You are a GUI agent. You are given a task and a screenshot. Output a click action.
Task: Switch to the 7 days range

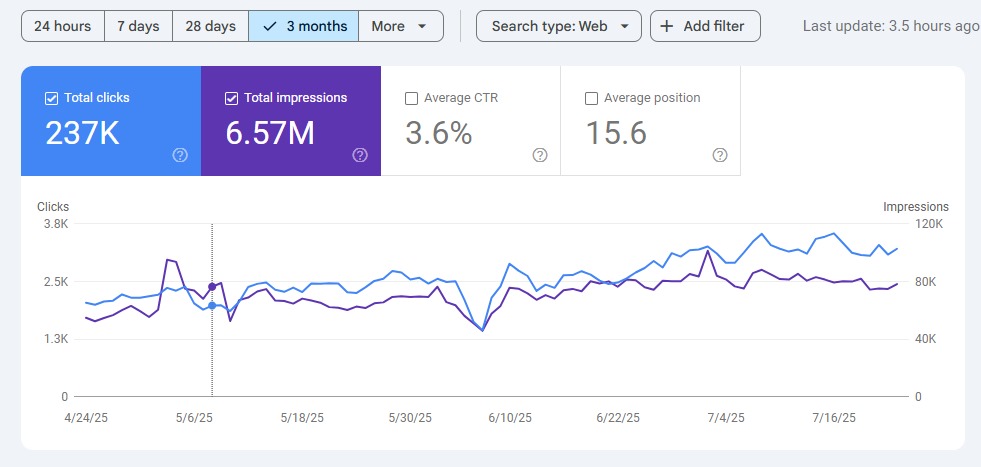click(x=138, y=26)
